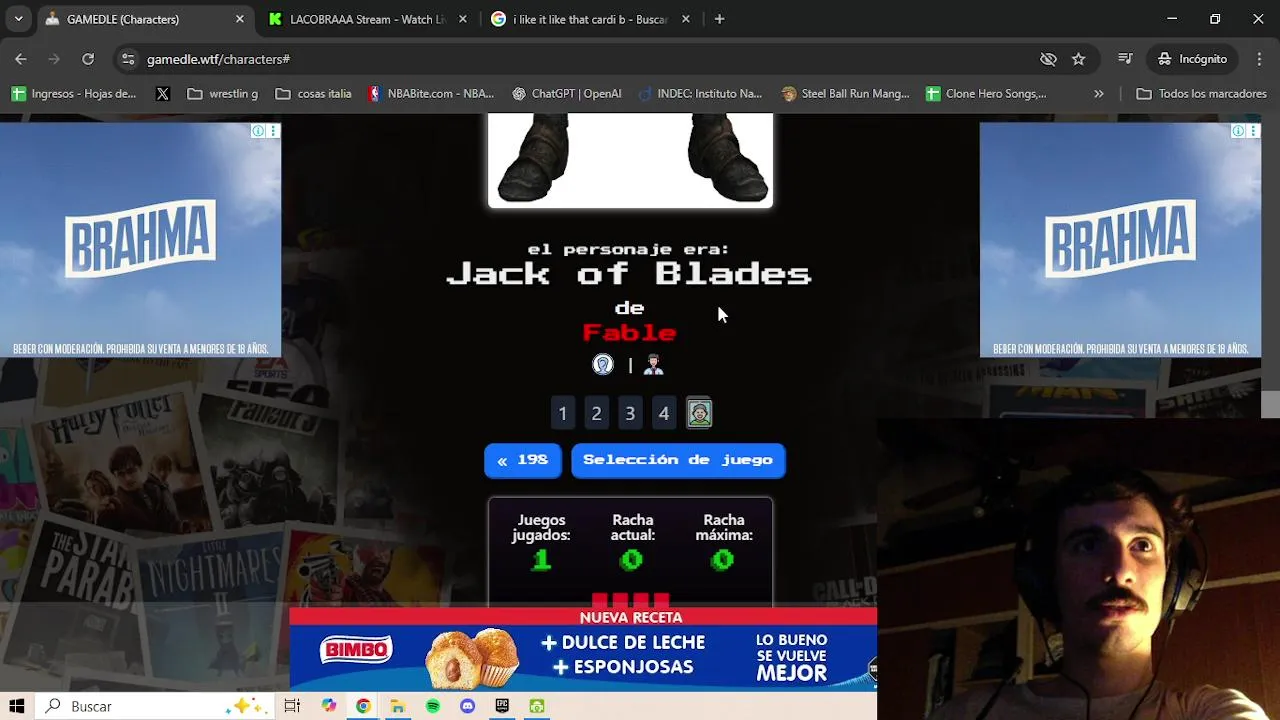Click the Juegos jugados value 1
The height and width of the screenshot is (720, 1280).
tap(541, 560)
